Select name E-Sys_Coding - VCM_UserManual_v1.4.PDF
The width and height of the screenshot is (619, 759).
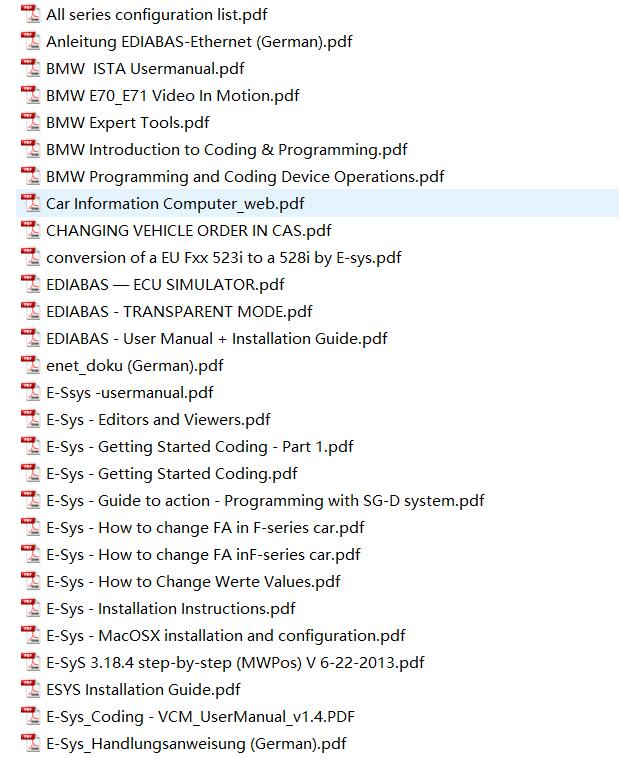[x=200, y=716]
